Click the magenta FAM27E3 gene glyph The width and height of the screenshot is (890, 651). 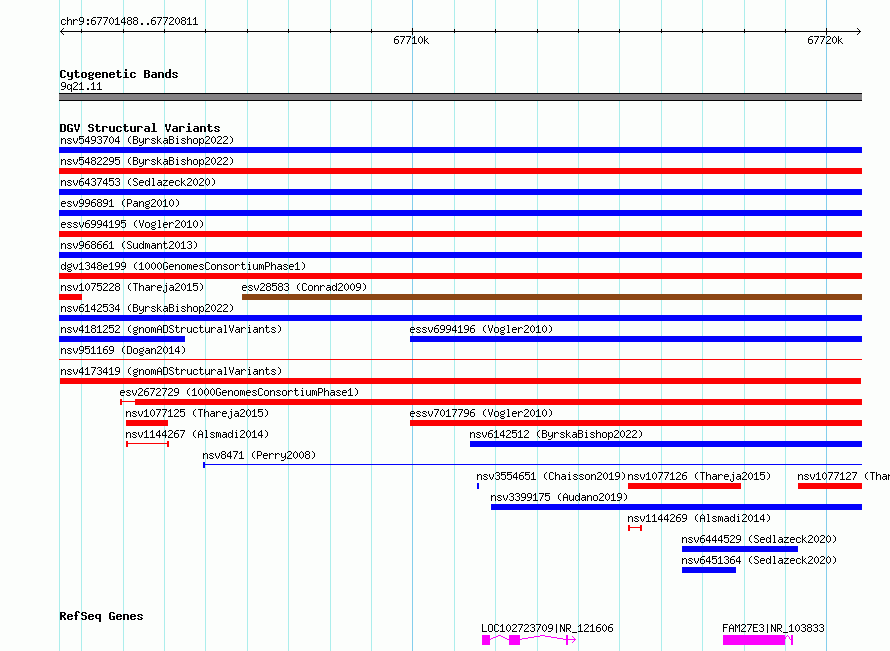(758, 640)
